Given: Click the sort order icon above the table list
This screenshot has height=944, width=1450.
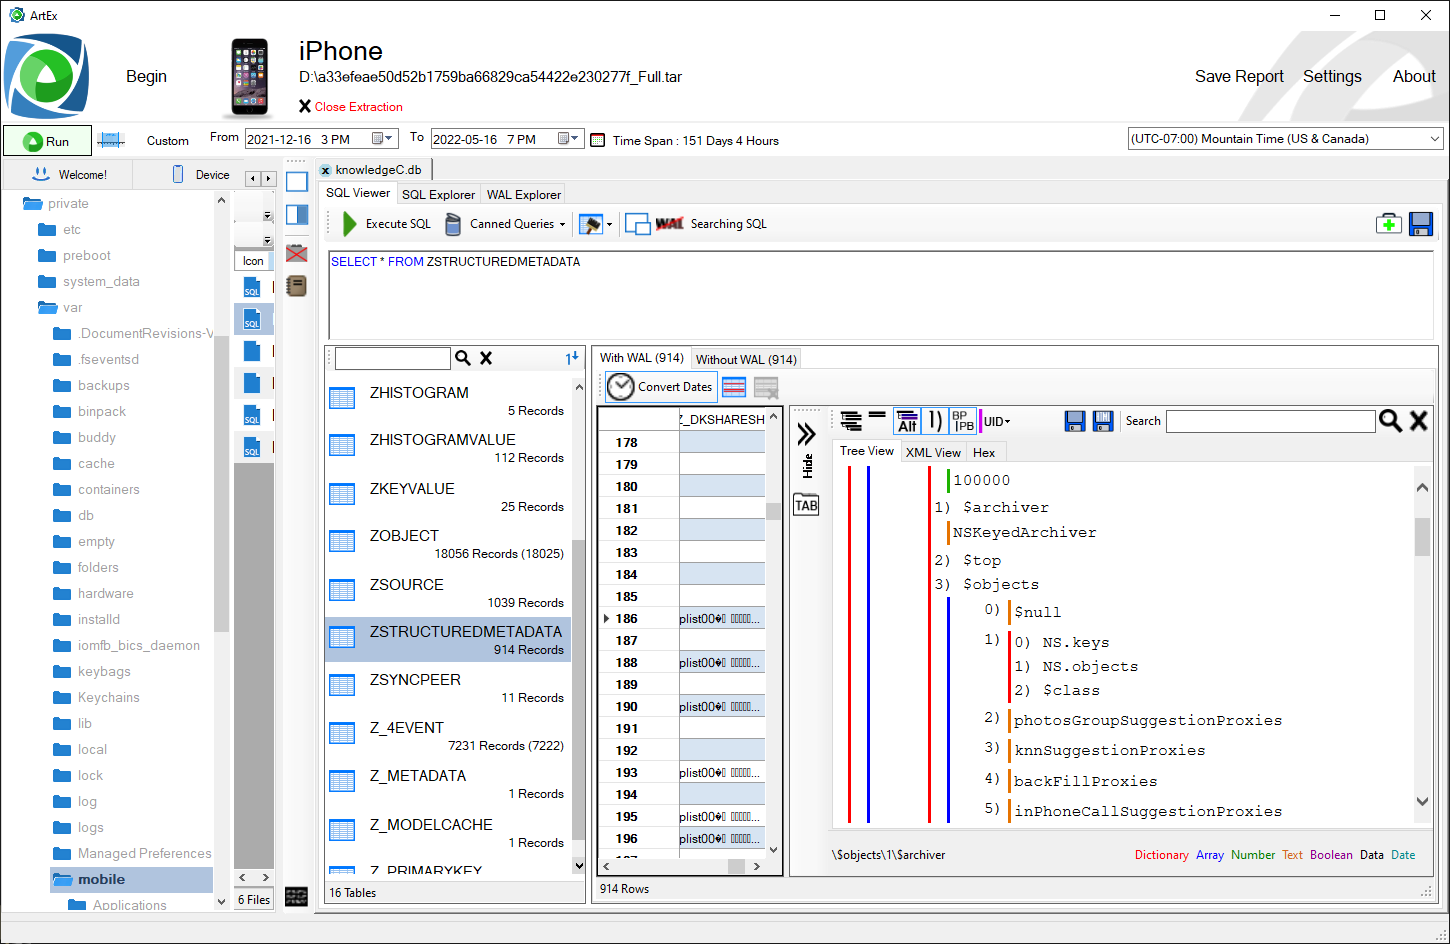Looking at the screenshot, I should 572,358.
